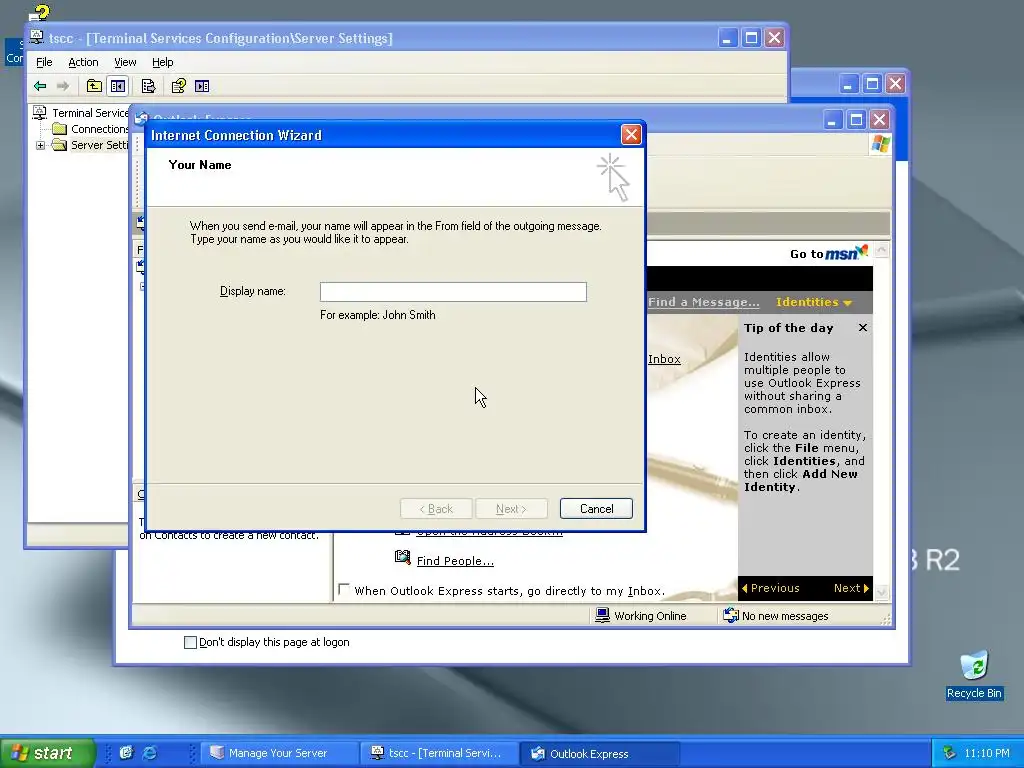
Task: Click the Start button
Action: point(47,753)
